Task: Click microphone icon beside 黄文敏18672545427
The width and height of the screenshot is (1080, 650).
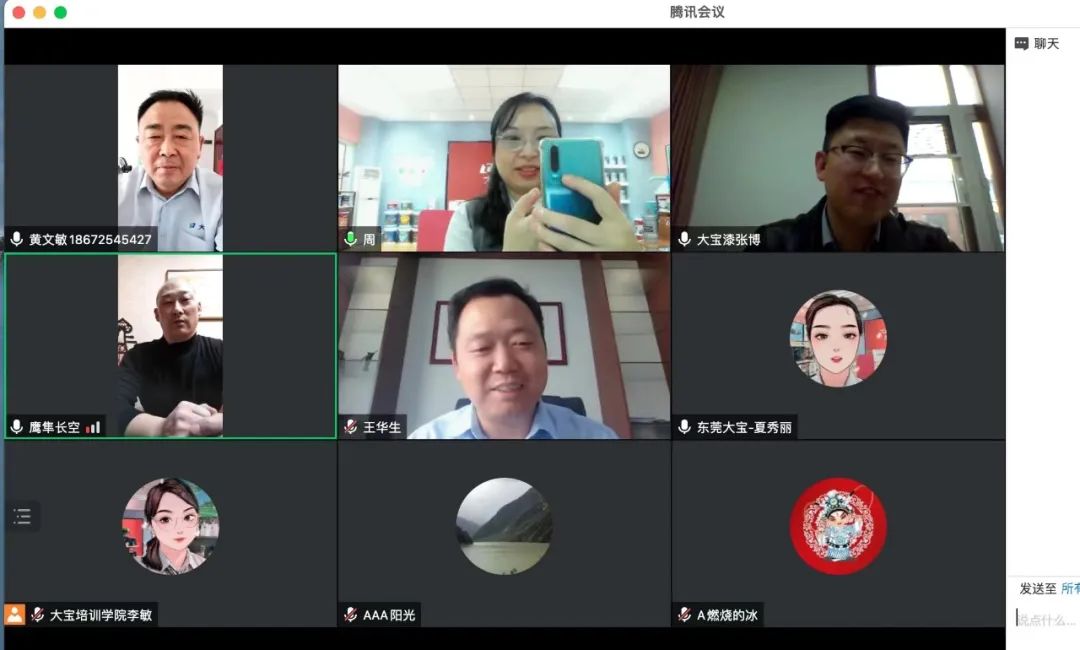Action: coord(17,239)
